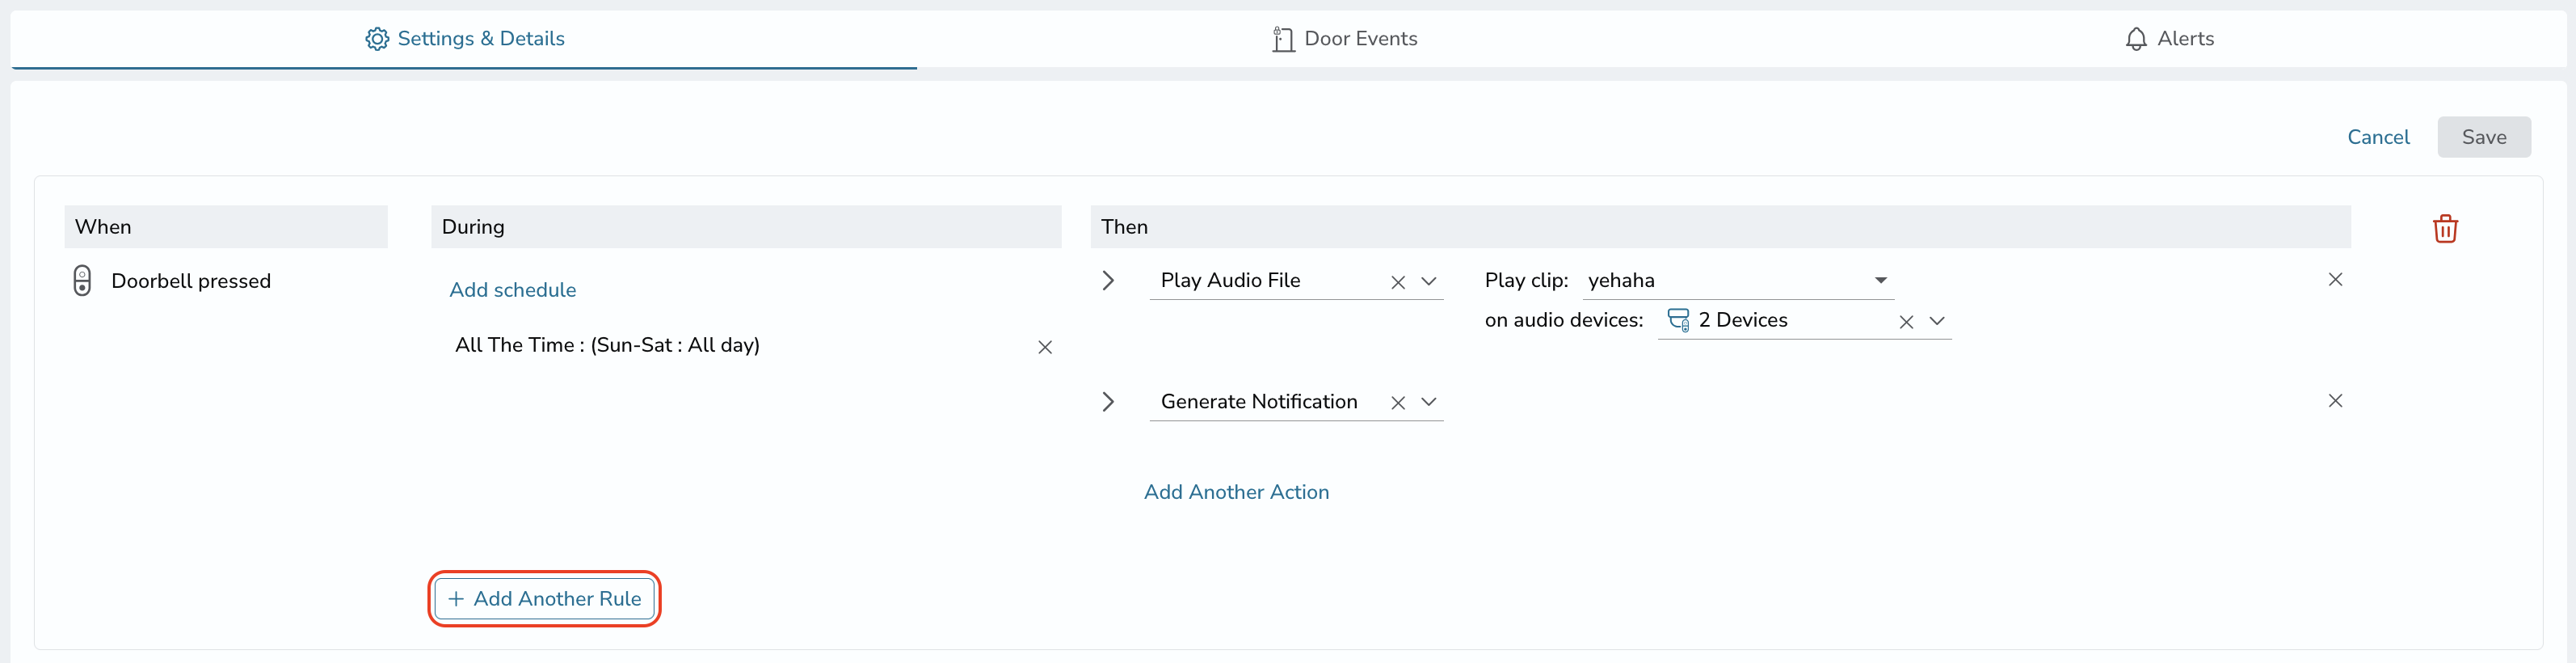This screenshot has width=2576, height=663.
Task: Open the audio devices dropdown arrow
Action: (x=1937, y=321)
